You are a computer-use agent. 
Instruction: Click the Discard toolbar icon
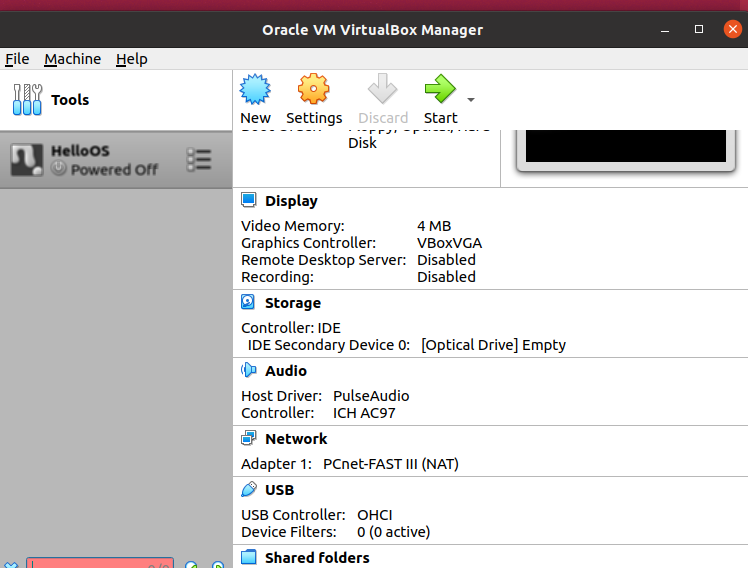[x=382, y=91]
